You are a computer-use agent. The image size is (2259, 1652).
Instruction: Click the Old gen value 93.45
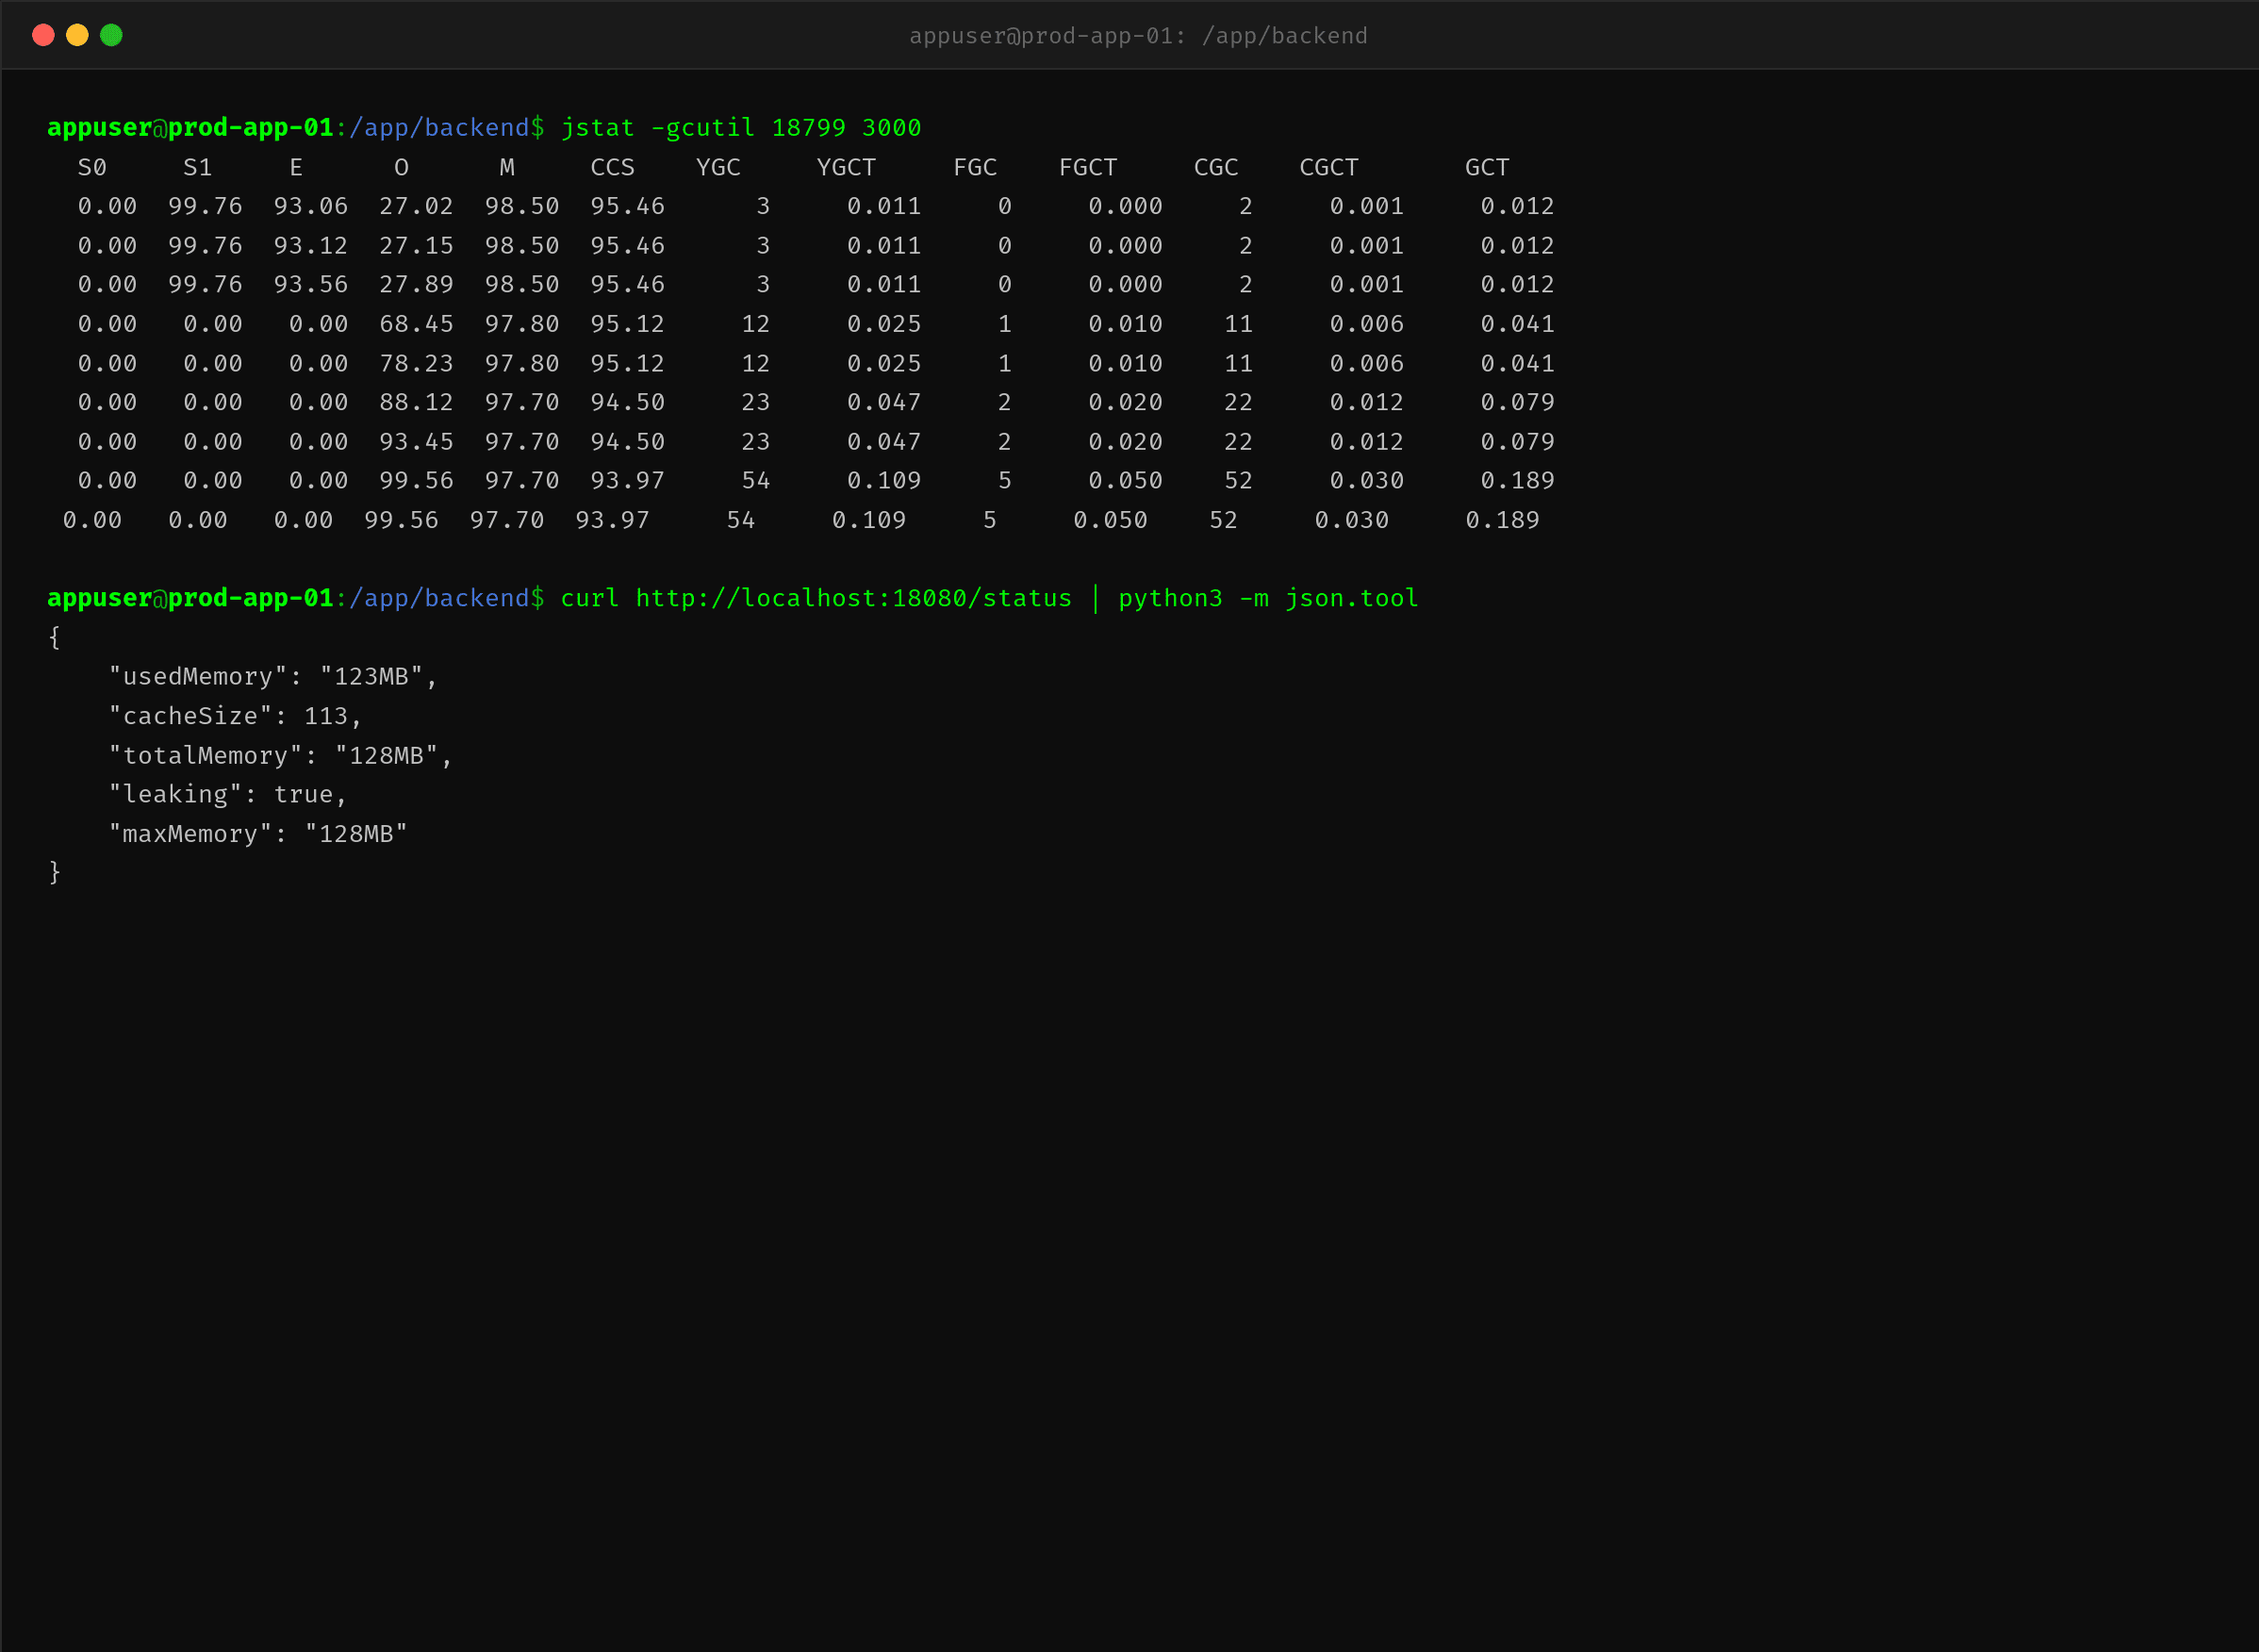(x=416, y=442)
